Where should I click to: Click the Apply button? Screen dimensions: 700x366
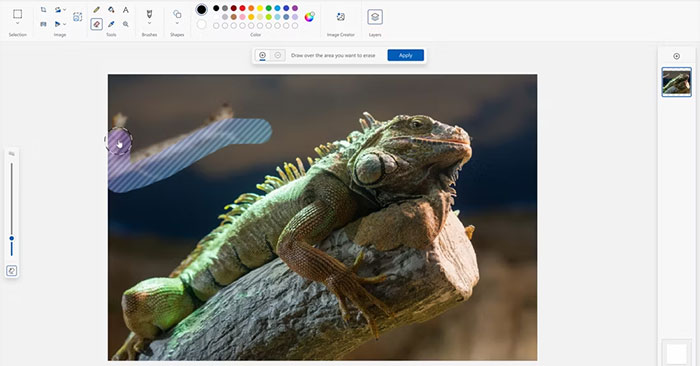click(x=406, y=55)
